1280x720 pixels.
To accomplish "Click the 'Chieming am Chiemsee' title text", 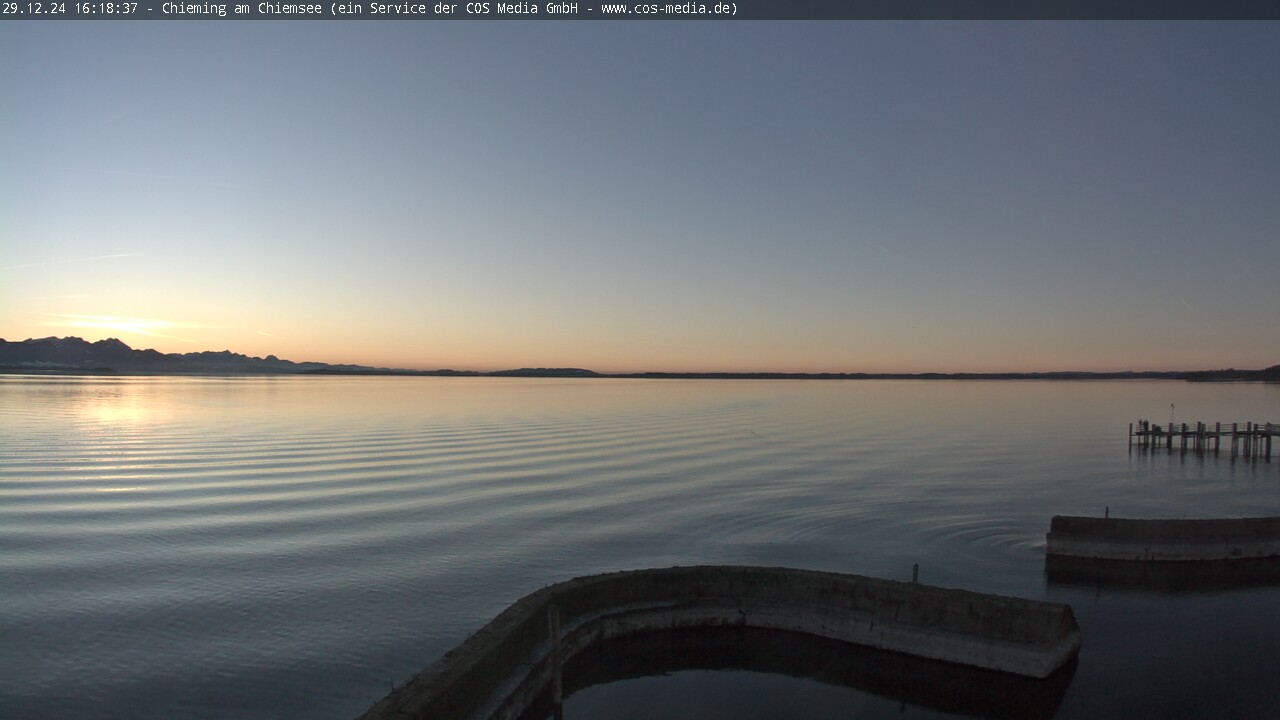I will coord(242,9).
